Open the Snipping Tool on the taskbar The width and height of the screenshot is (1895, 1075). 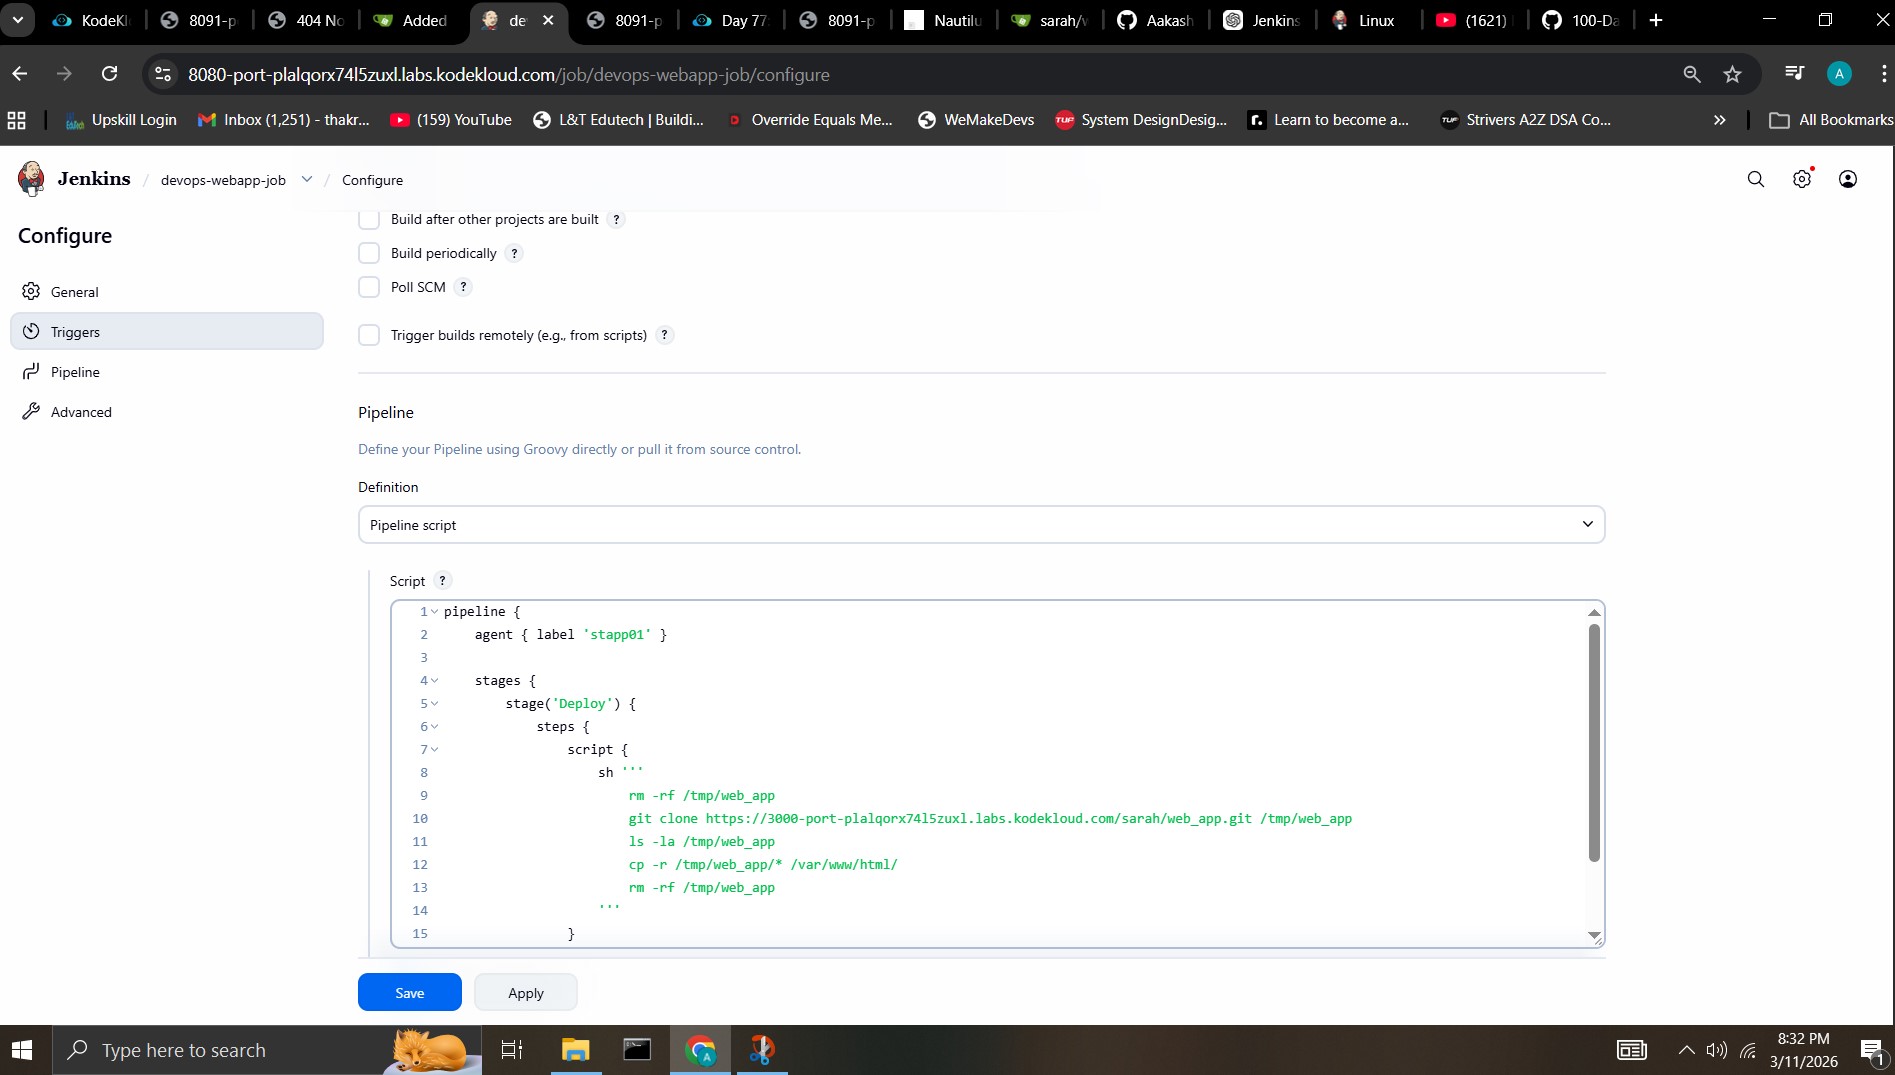tap(762, 1050)
